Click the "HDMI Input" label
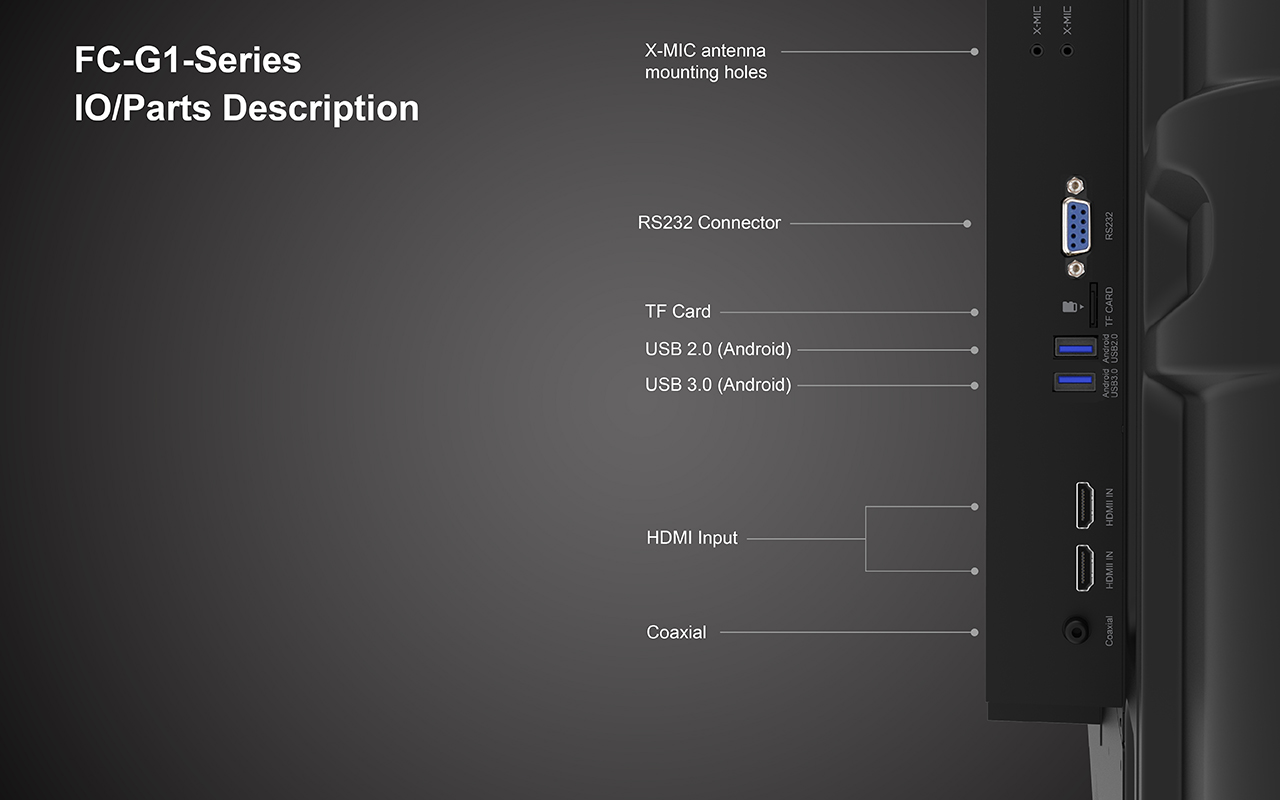This screenshot has height=800, width=1280. coord(692,538)
